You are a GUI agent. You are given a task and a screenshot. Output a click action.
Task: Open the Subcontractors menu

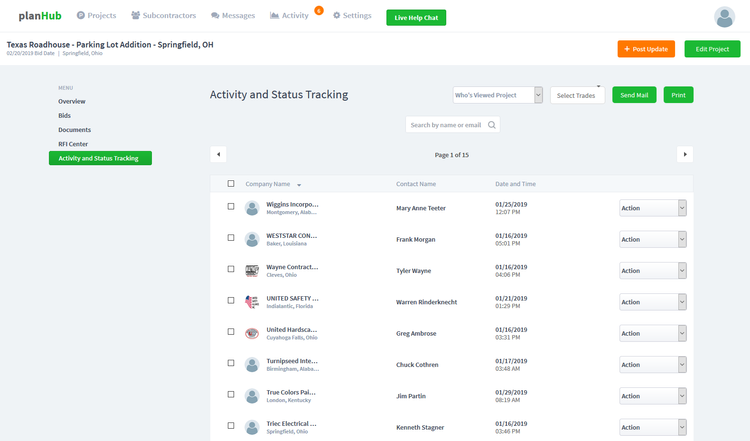click(x=161, y=16)
